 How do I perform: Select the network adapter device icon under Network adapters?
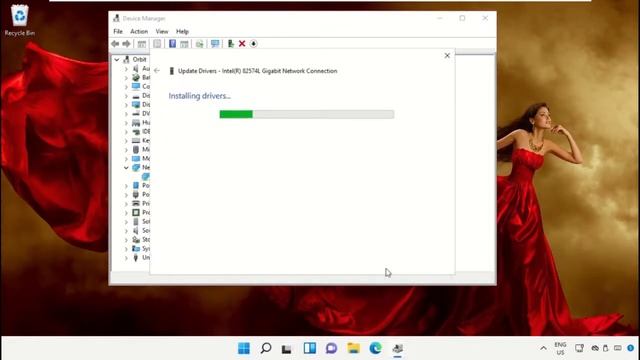click(x=146, y=177)
